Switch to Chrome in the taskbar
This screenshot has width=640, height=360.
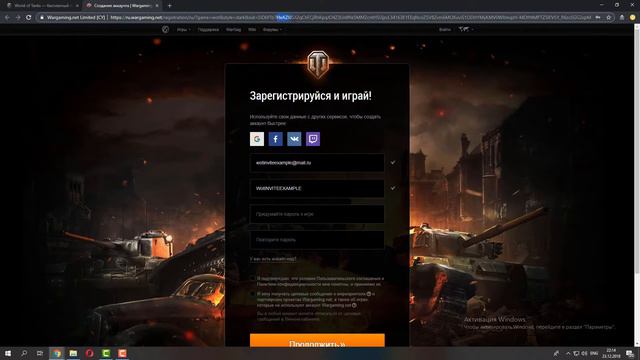tap(57, 353)
